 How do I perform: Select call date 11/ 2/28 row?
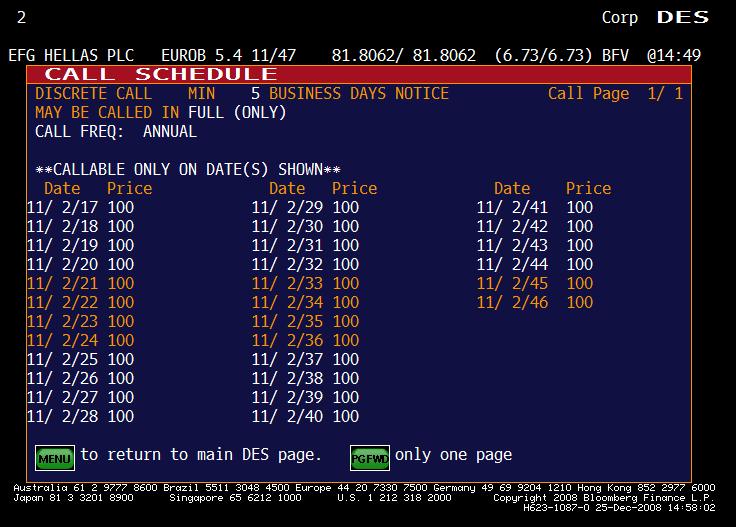(80, 416)
